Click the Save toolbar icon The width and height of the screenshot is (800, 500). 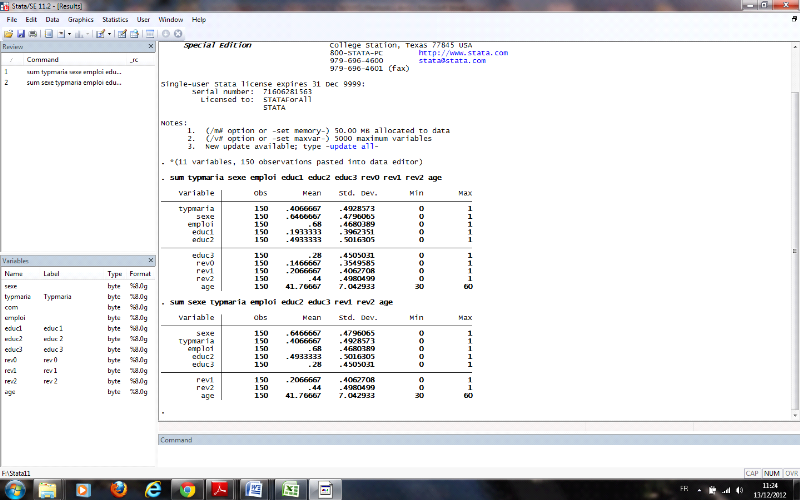tap(20, 34)
